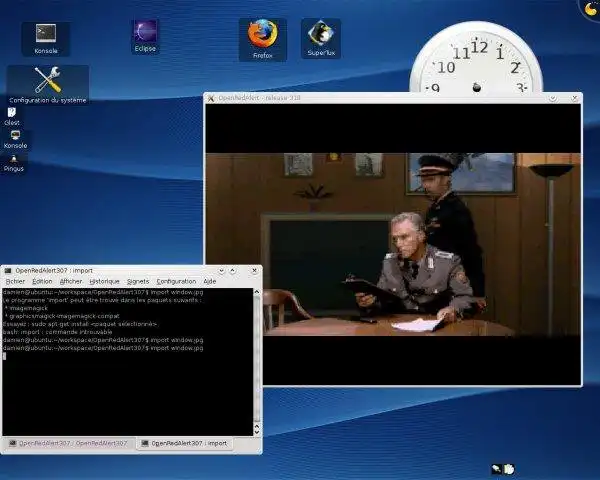Viewport: 600px width, 480px height.
Task: Open the Édition menu in Konsole
Action: click(42, 281)
